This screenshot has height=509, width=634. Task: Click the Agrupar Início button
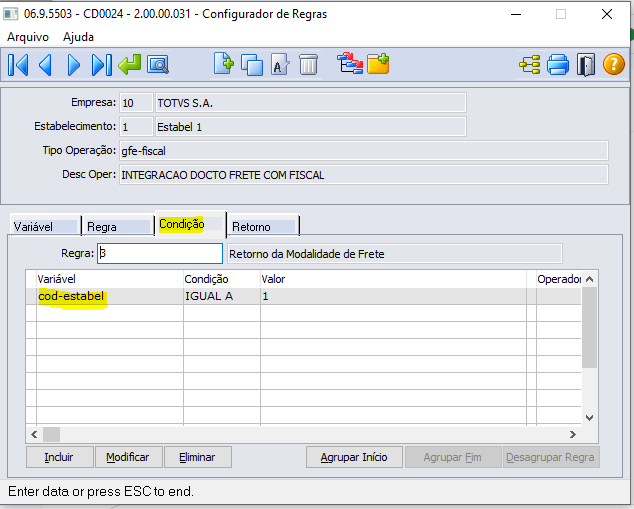(x=354, y=457)
